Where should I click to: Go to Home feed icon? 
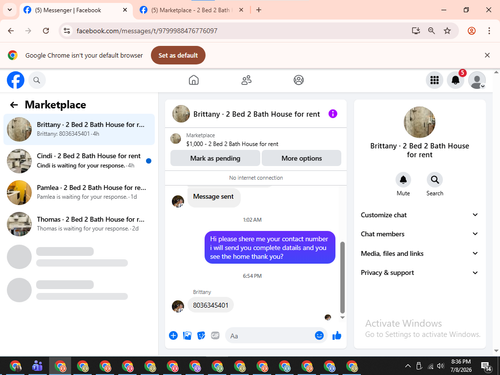[x=194, y=80]
